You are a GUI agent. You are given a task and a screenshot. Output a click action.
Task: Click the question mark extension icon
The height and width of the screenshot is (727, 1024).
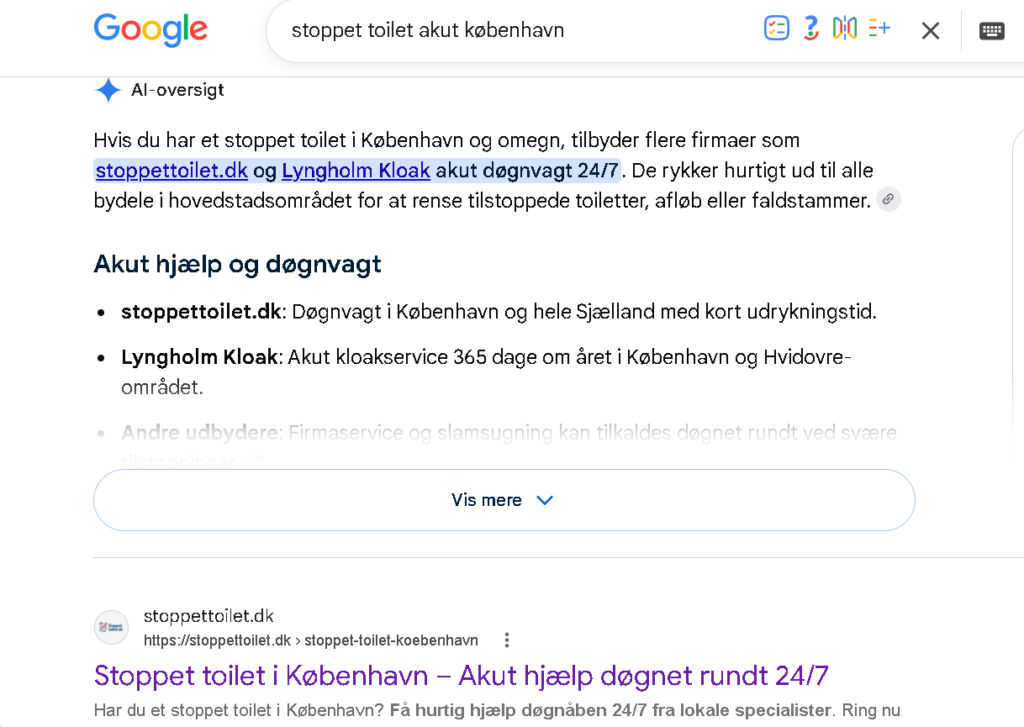pyautogui.click(x=810, y=29)
